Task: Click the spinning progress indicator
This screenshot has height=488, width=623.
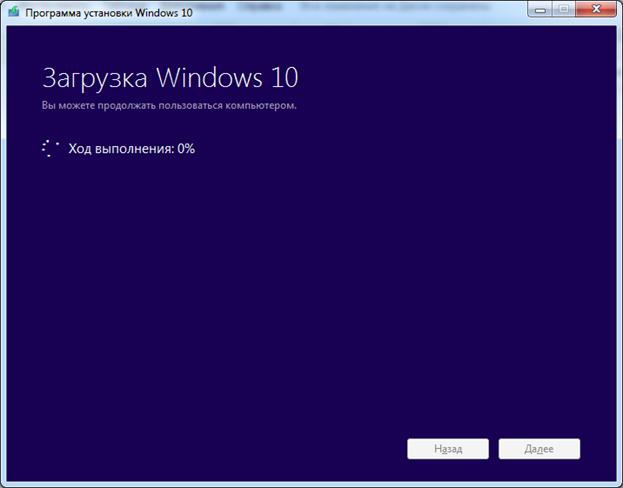Action: [x=51, y=149]
